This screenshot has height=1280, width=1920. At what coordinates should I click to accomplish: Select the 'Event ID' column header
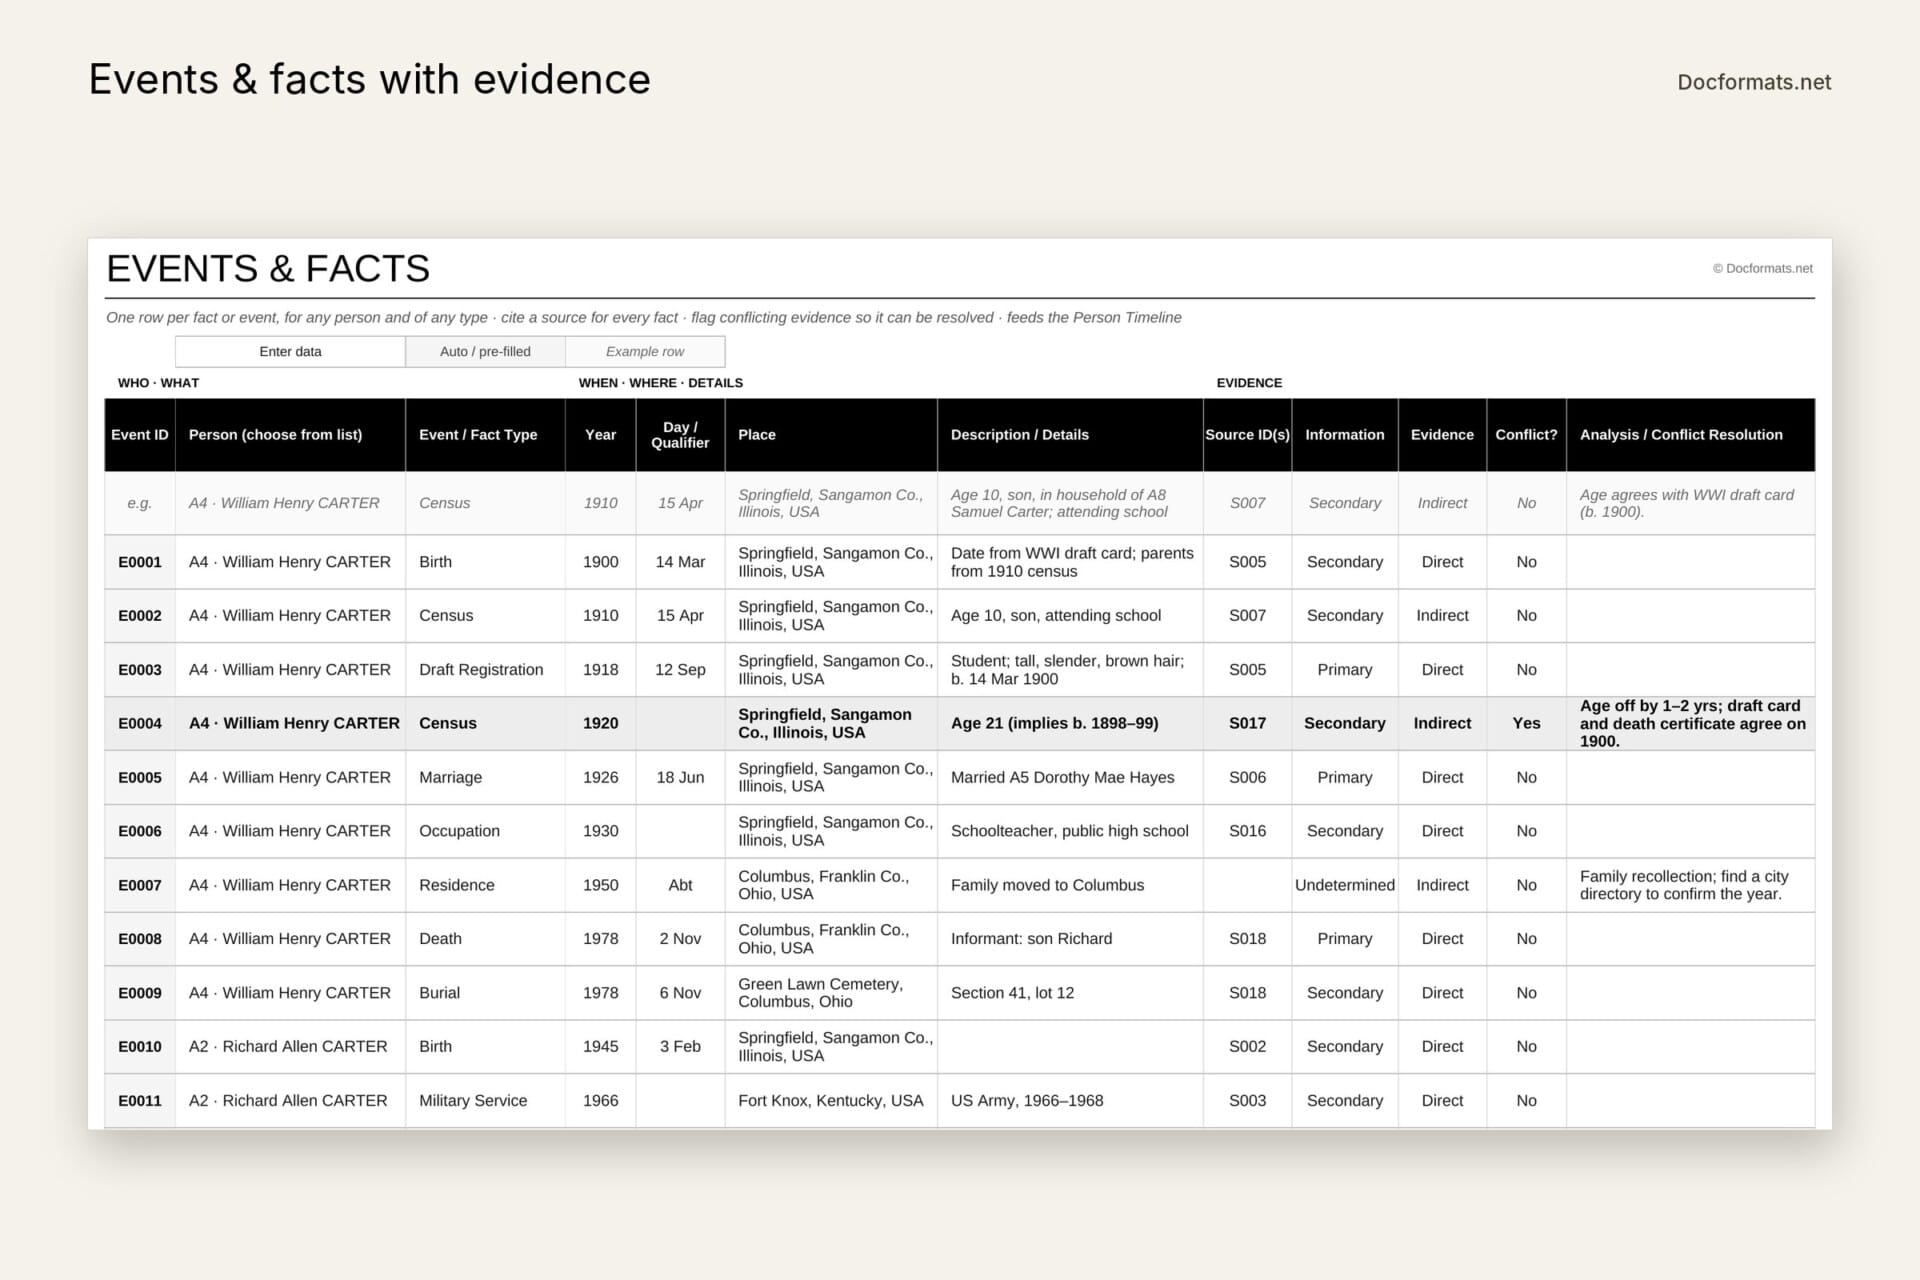pos(140,435)
